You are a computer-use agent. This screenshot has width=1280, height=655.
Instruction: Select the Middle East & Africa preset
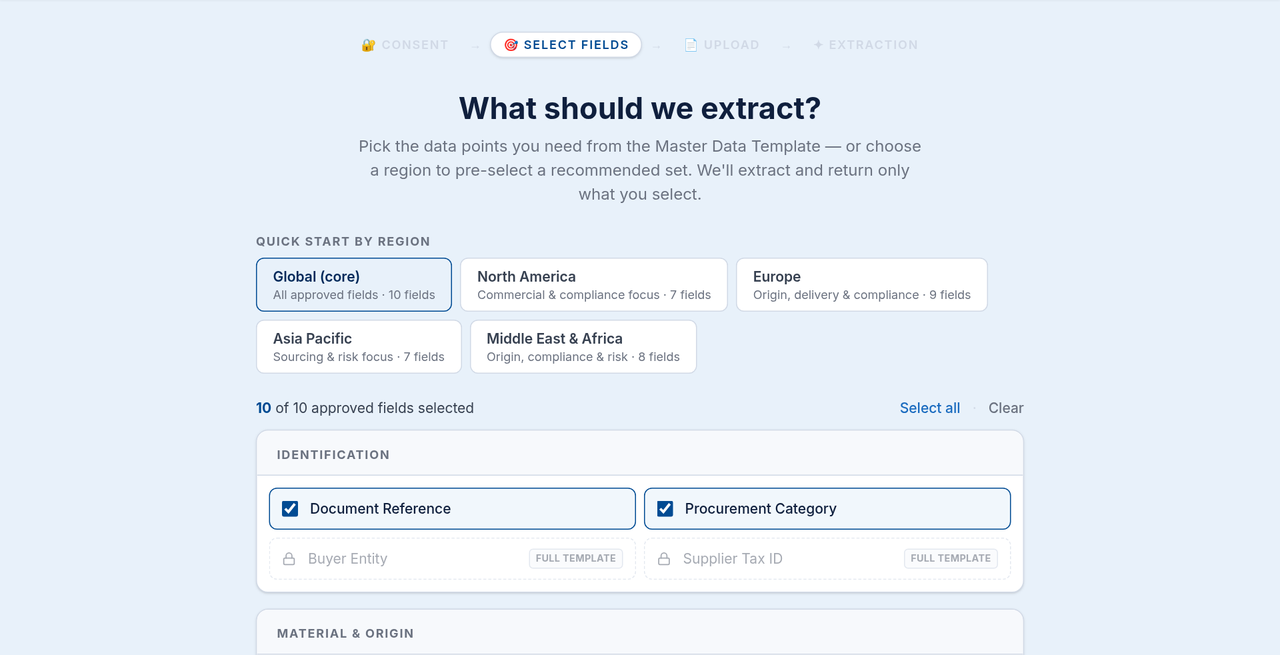coord(583,347)
